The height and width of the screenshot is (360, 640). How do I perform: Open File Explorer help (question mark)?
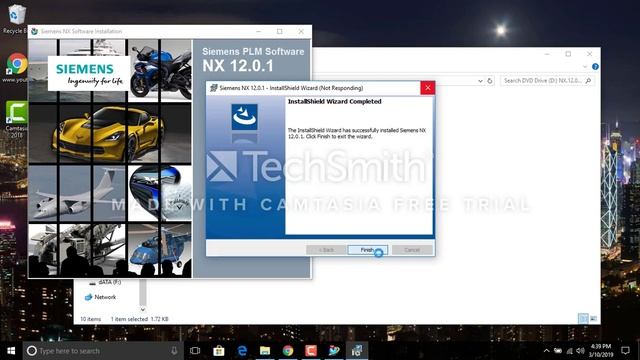[595, 67]
